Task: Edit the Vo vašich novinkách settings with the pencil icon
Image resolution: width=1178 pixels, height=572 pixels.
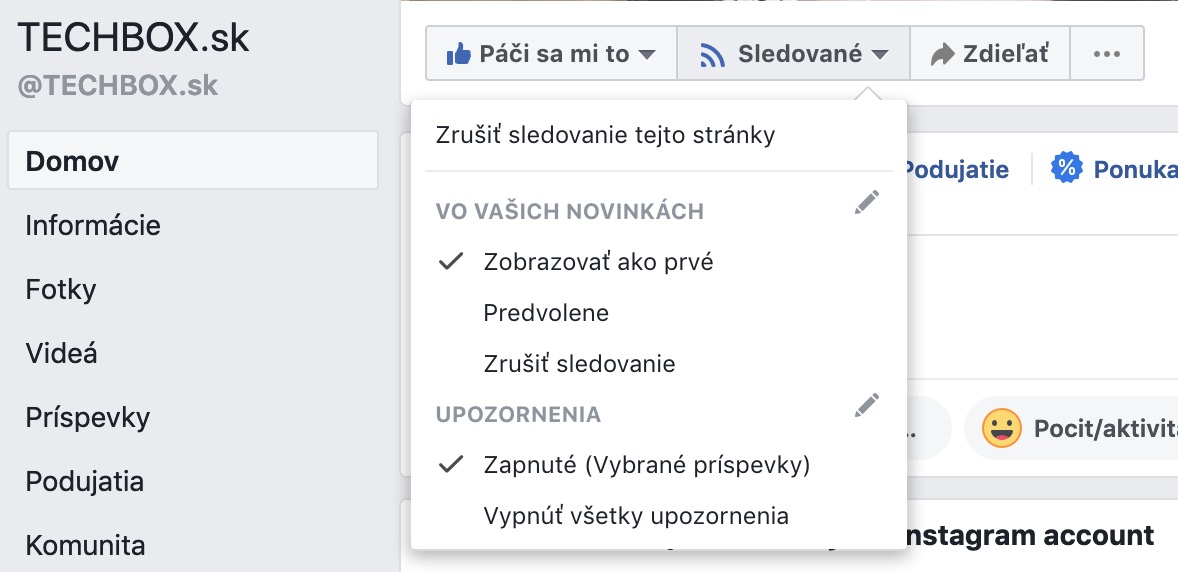Action: tap(867, 202)
